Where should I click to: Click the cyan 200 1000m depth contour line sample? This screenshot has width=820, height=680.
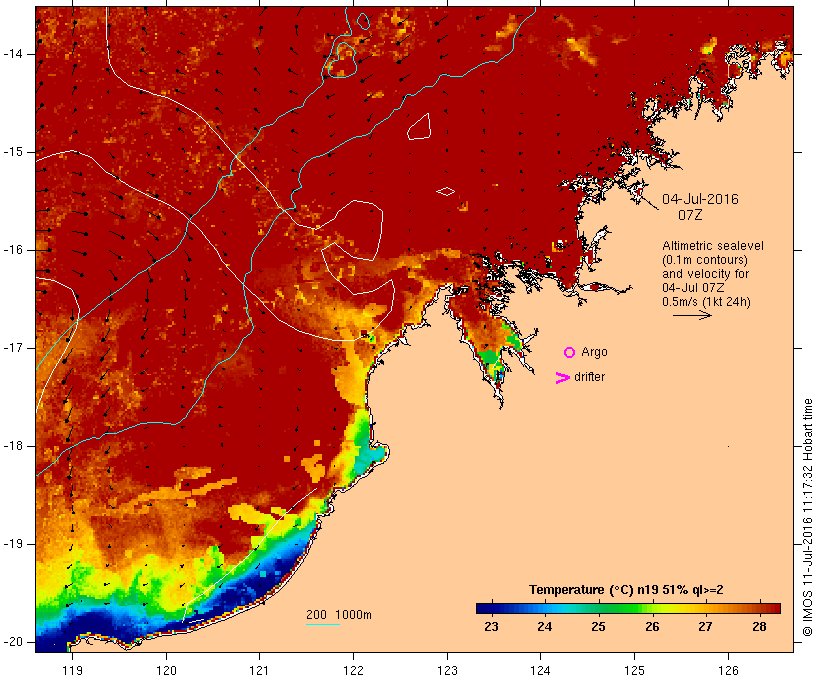(323, 624)
